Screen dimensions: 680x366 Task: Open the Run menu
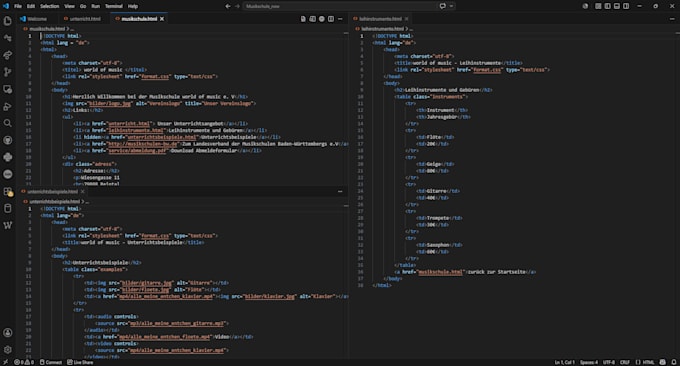point(95,6)
